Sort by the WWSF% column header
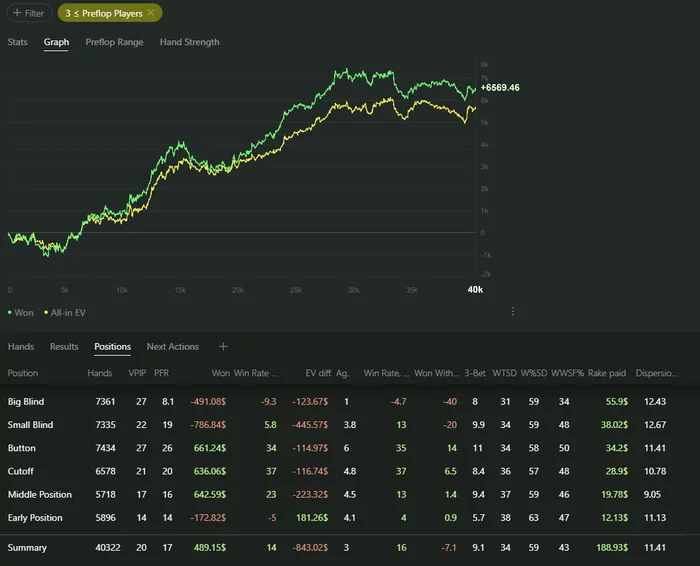This screenshot has height=566, width=700. [567, 373]
